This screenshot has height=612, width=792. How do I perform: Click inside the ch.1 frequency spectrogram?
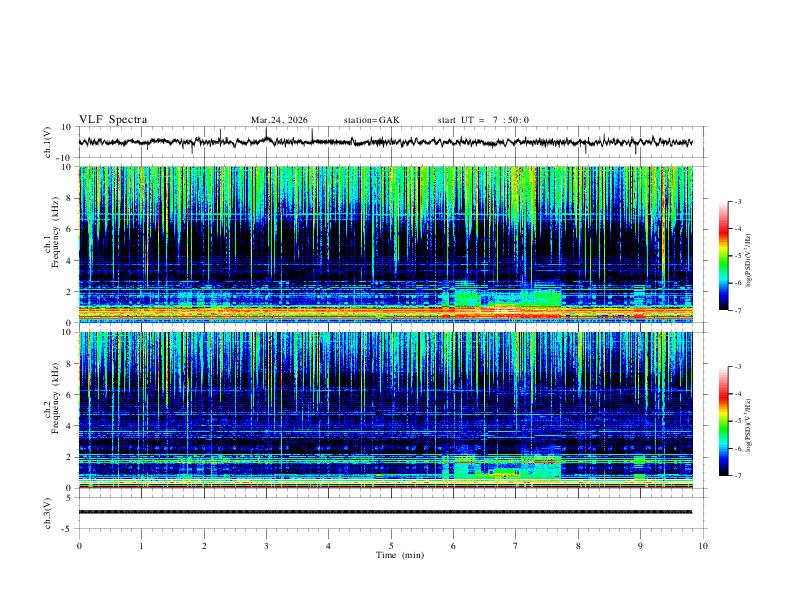pos(386,244)
